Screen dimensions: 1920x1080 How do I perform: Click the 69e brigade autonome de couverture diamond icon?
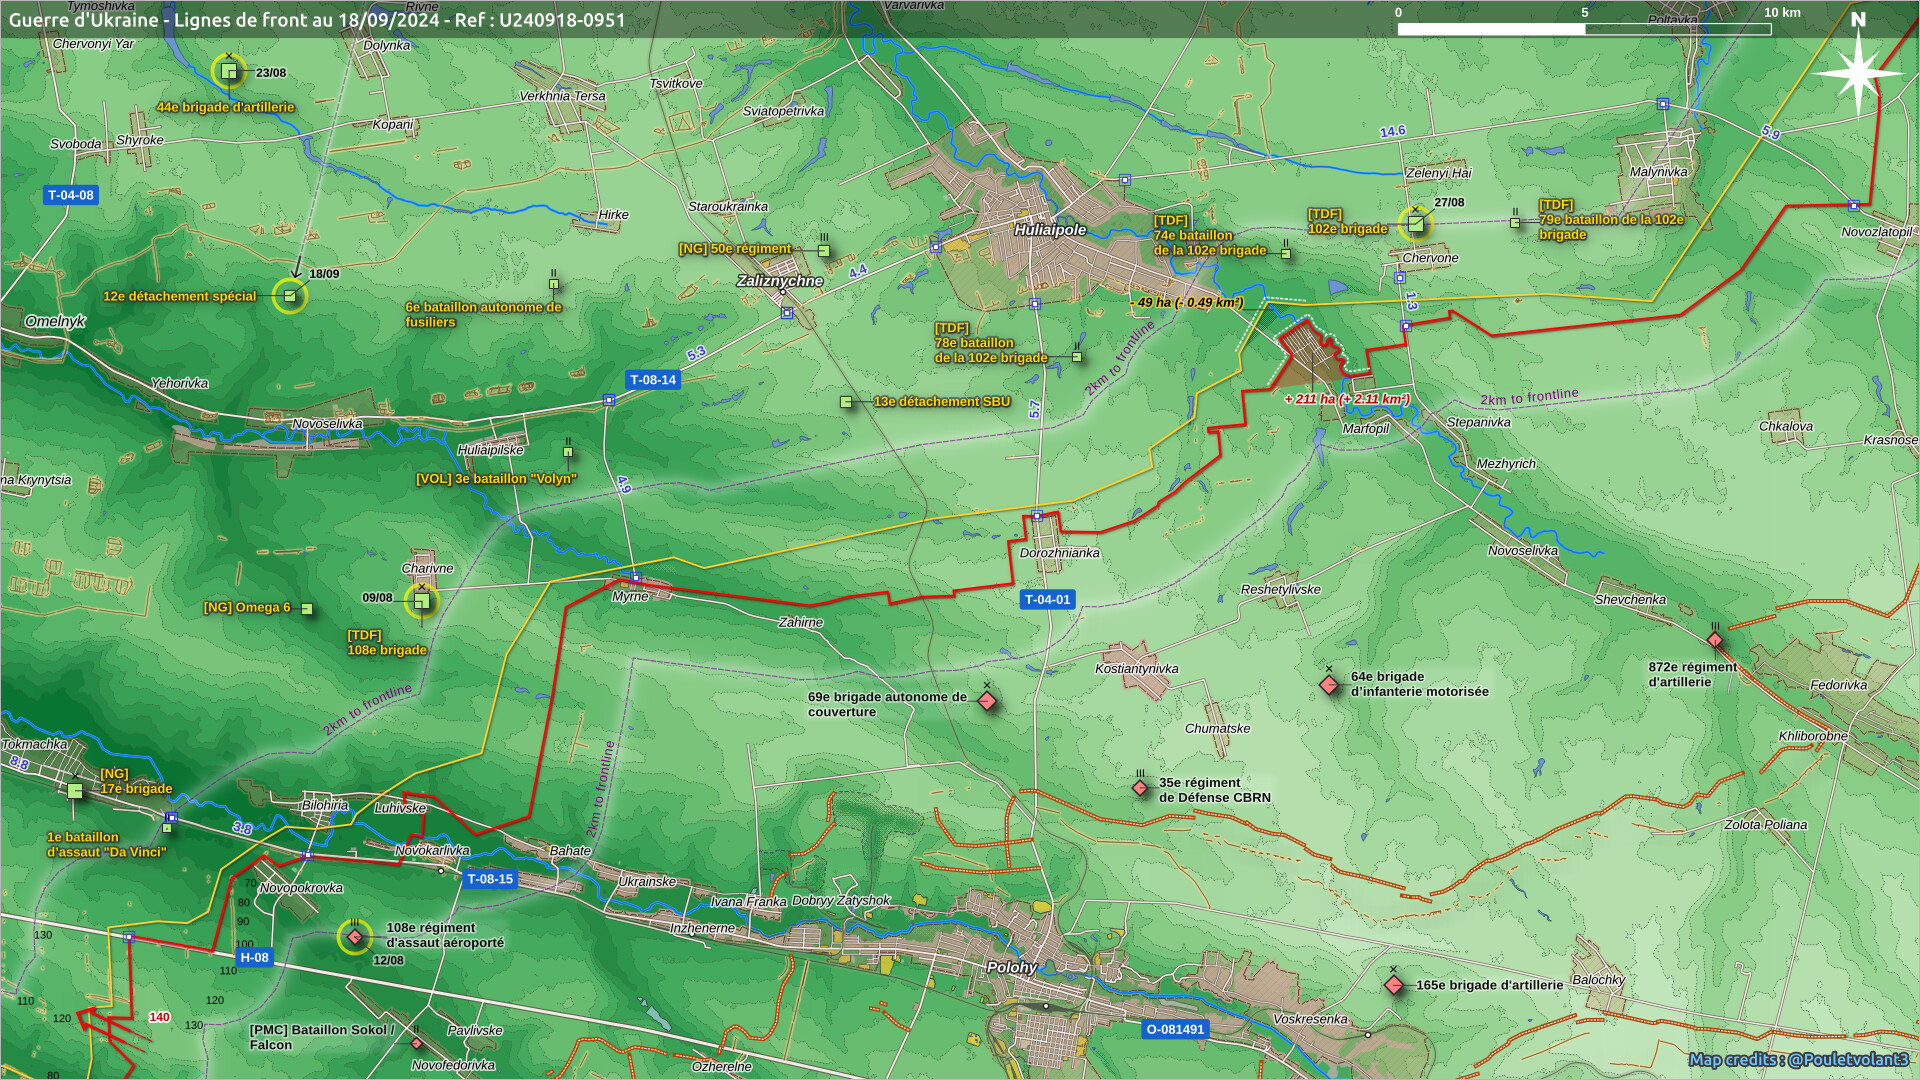pos(987,701)
